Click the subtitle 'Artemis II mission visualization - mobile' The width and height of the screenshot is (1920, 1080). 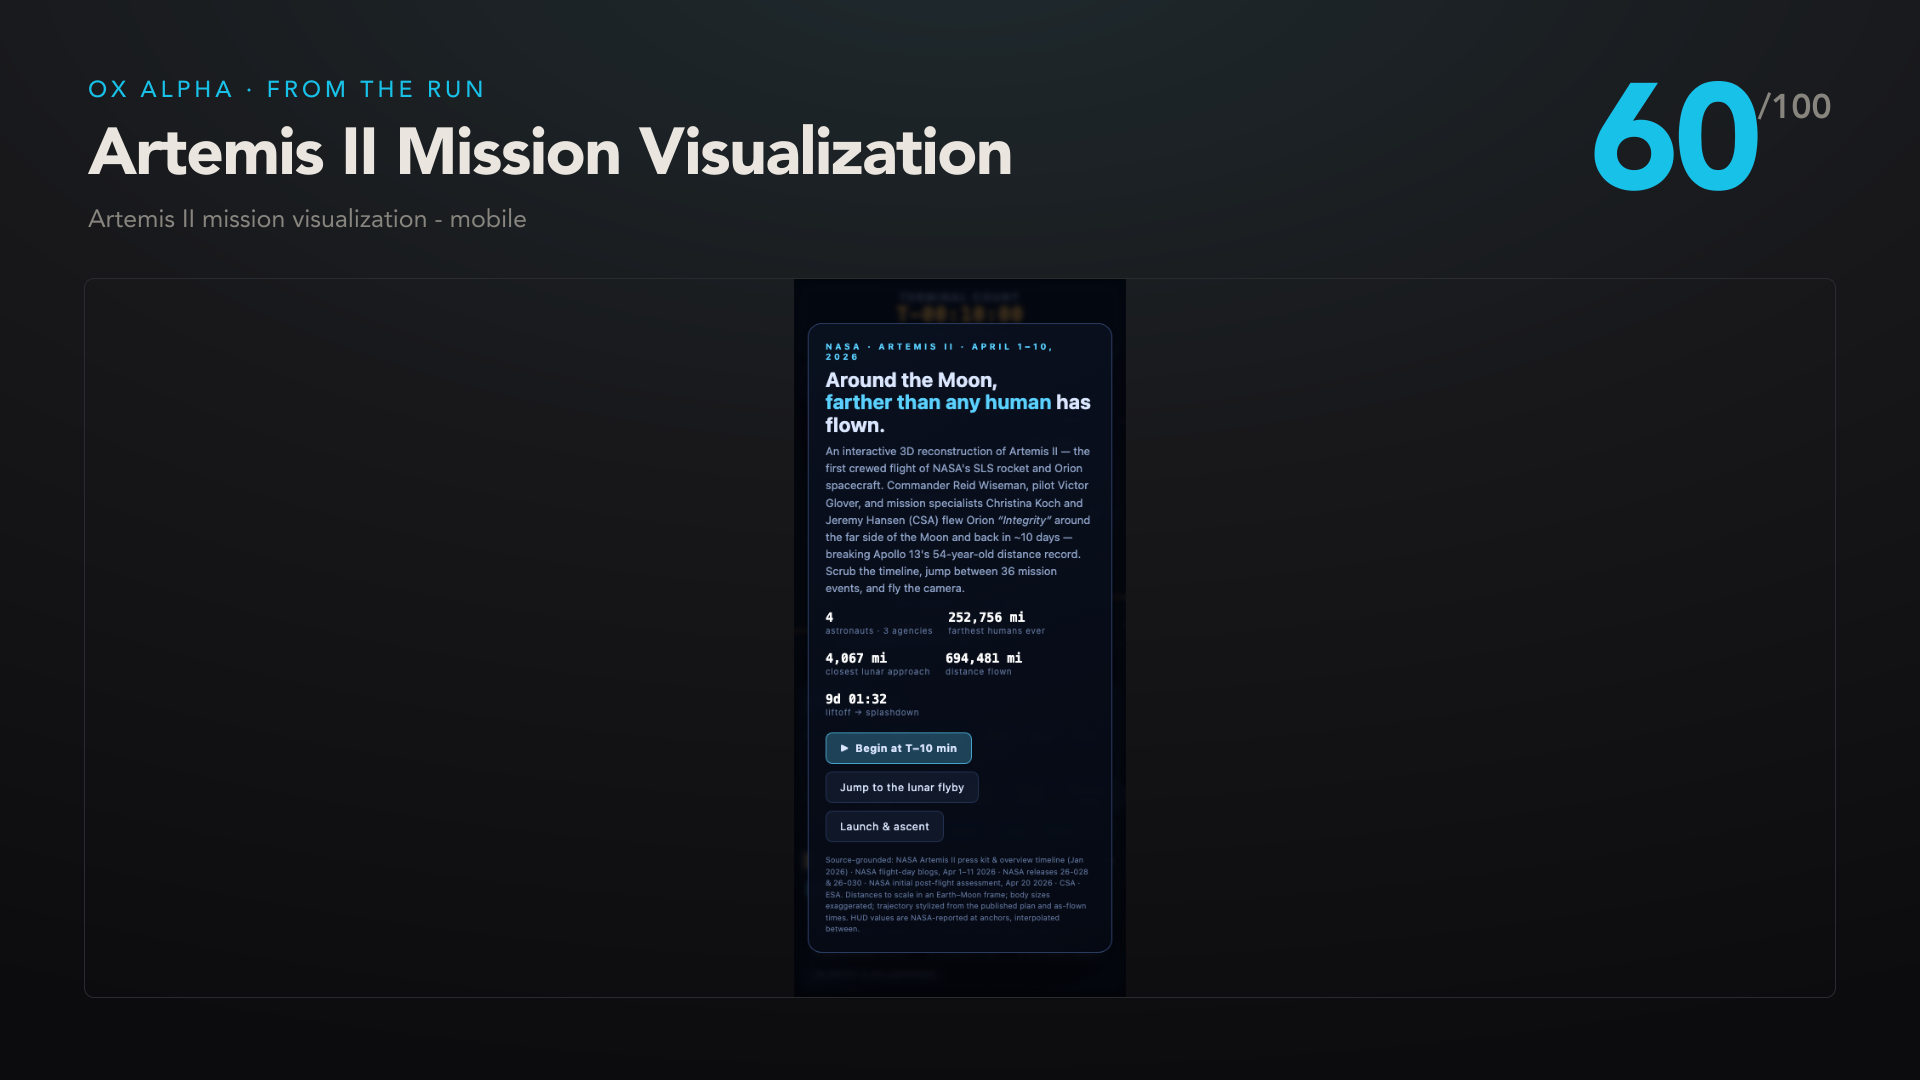[307, 219]
